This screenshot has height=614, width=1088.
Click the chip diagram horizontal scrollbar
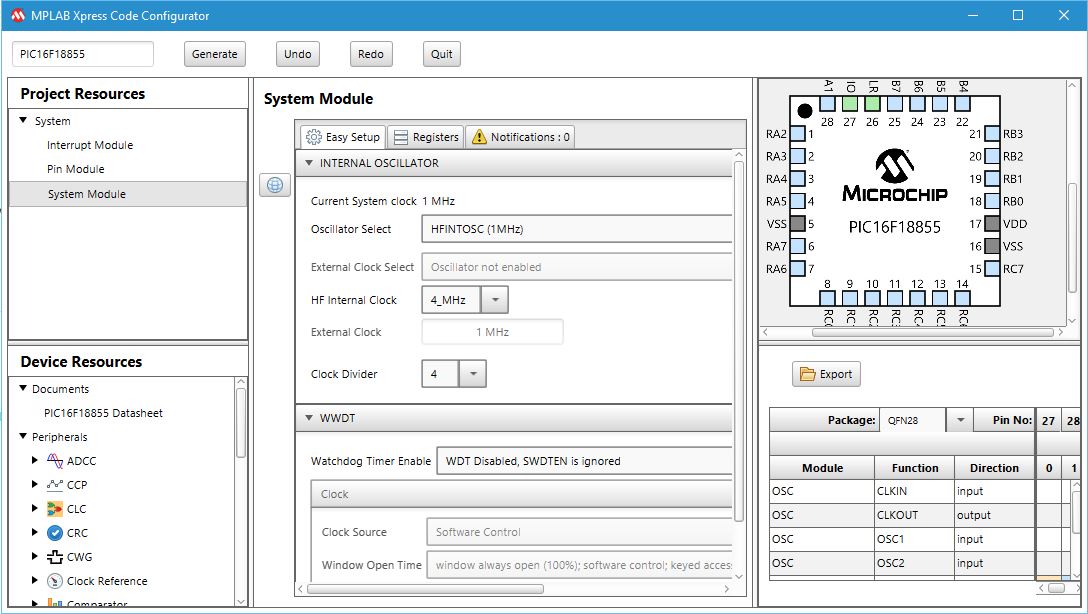933,332
